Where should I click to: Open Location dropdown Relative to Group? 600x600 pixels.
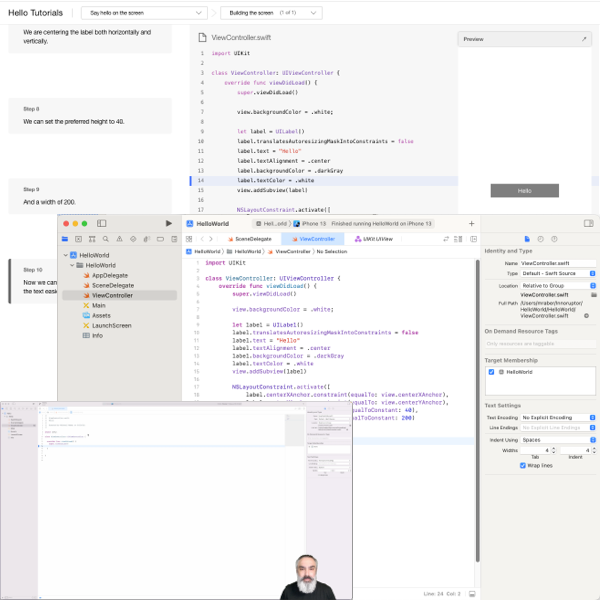(558, 286)
